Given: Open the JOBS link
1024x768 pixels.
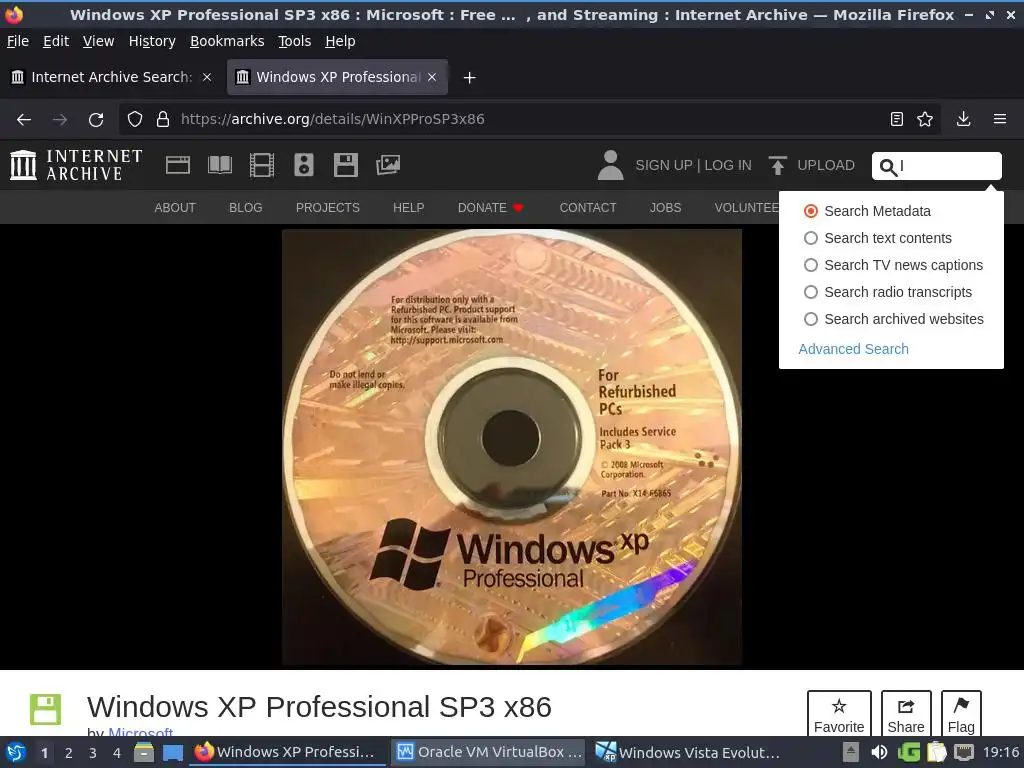Looking at the screenshot, I should (x=665, y=208).
